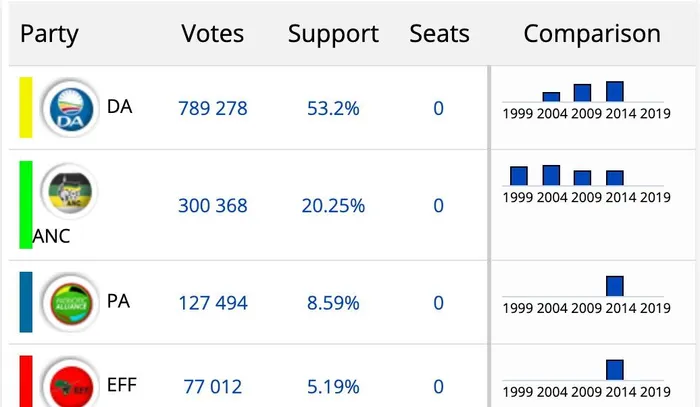Click the ANC party logo icon
The image size is (700, 407).
pos(68,191)
